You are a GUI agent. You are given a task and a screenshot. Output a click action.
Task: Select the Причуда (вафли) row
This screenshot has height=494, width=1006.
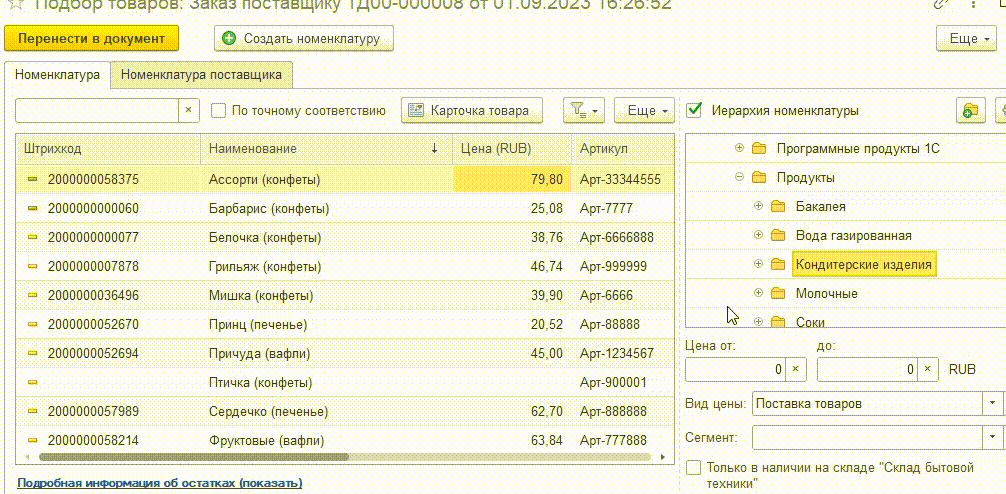point(345,353)
